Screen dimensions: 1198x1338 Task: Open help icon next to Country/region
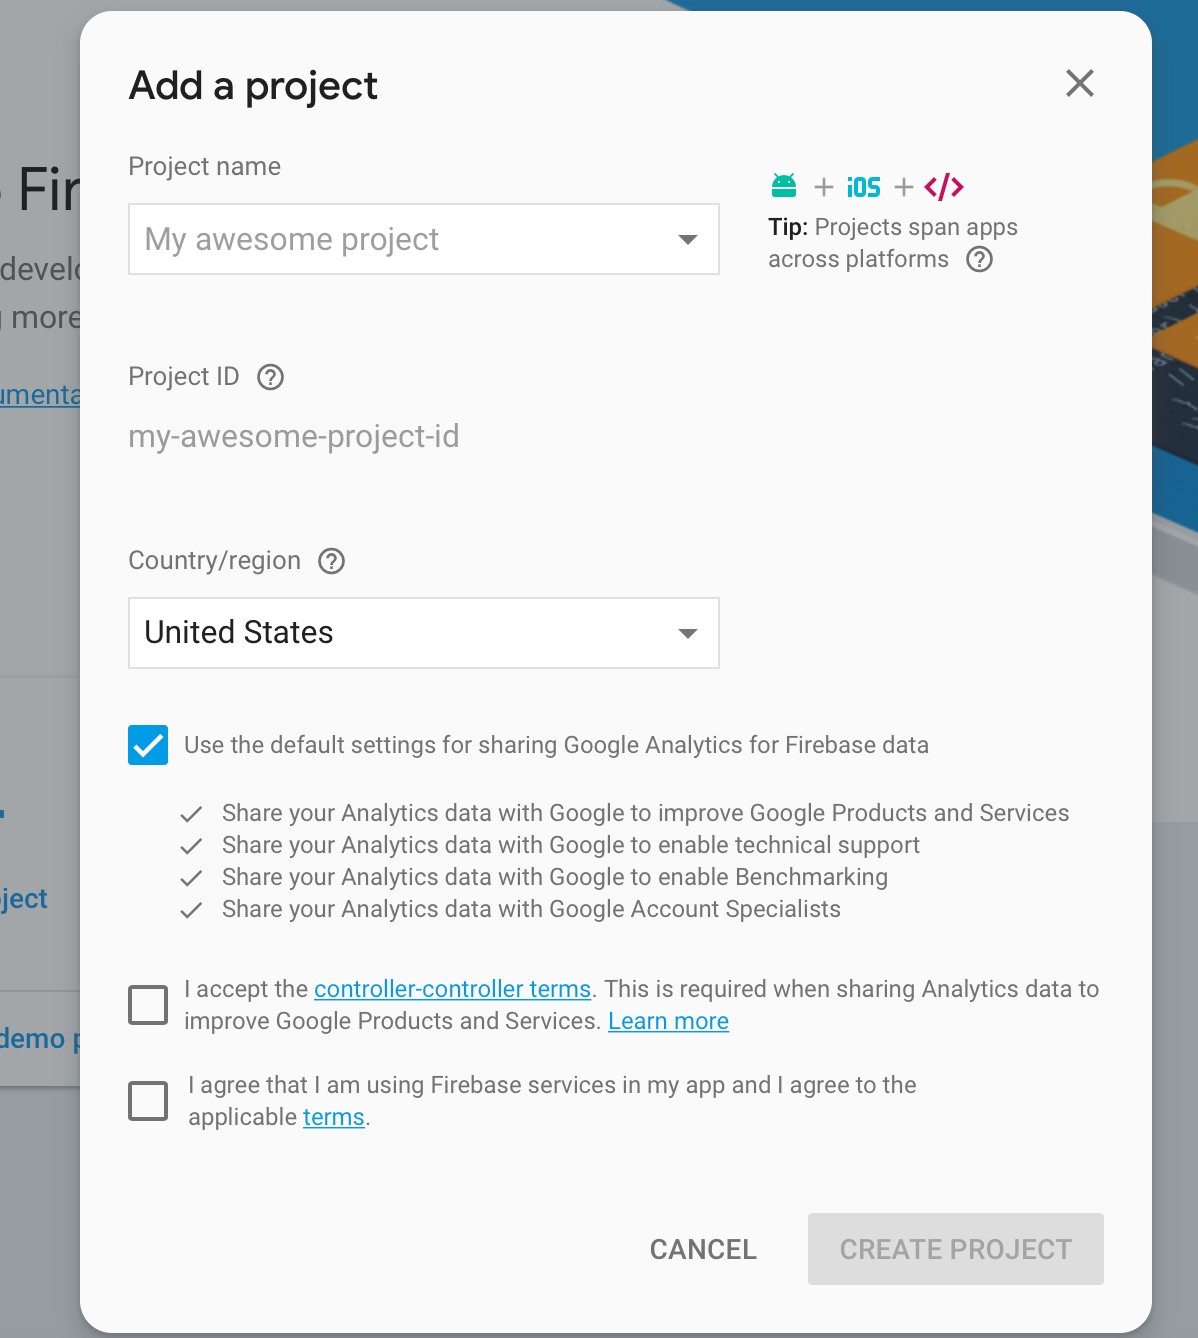click(x=332, y=561)
